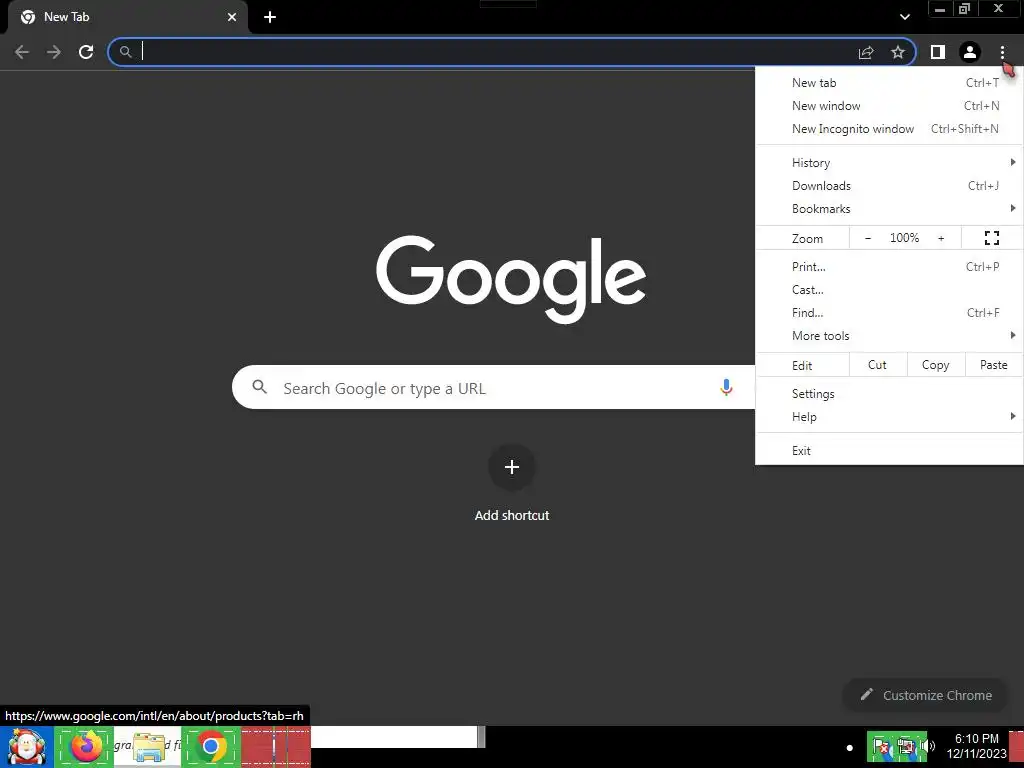This screenshot has height=768, width=1024.
Task: Decrease zoom with the minus button
Action: (x=868, y=238)
